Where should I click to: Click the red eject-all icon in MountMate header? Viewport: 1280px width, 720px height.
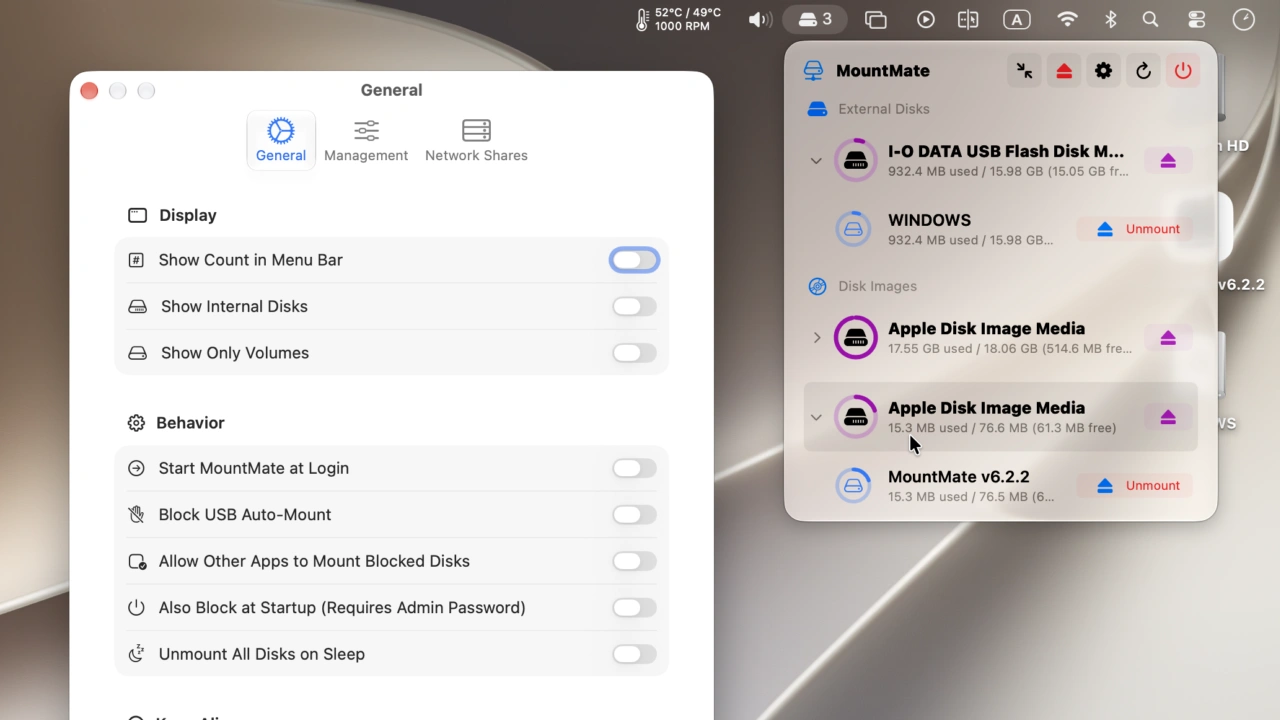(x=1064, y=71)
